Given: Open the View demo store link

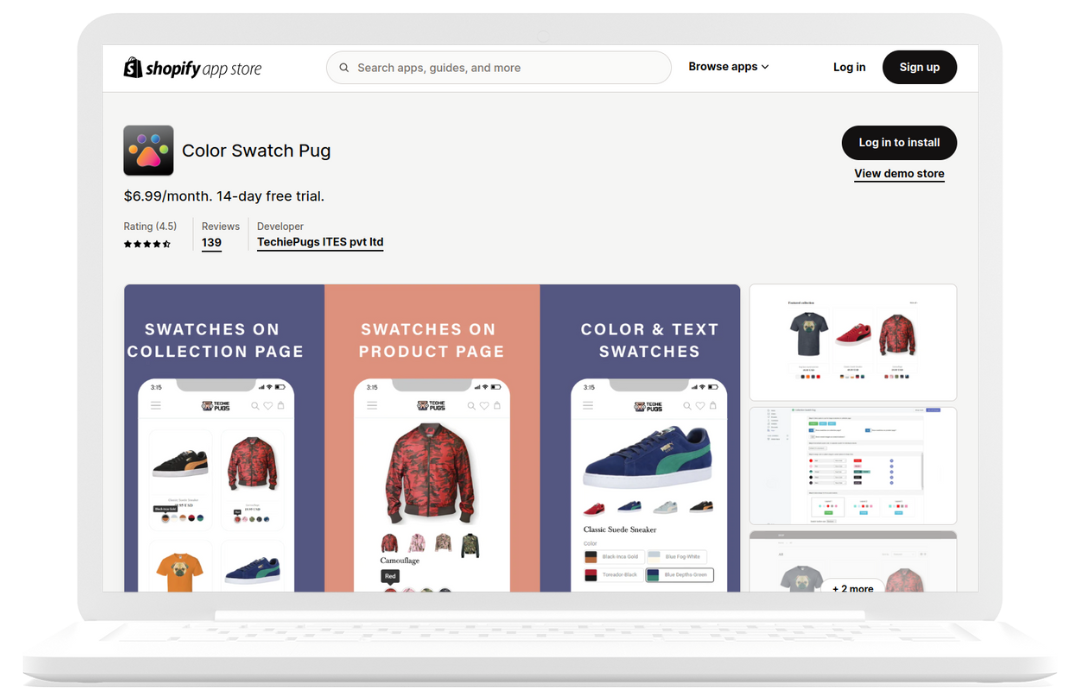Looking at the screenshot, I should pos(899,174).
